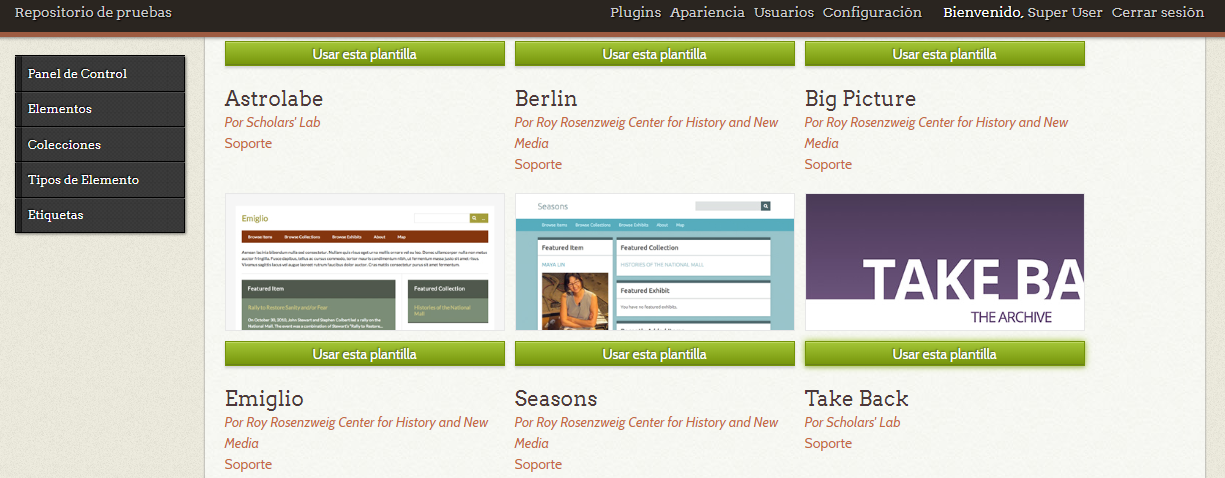This screenshot has width=1225, height=478.
Task: Go to Apariencia in top navigation
Action: click(707, 13)
